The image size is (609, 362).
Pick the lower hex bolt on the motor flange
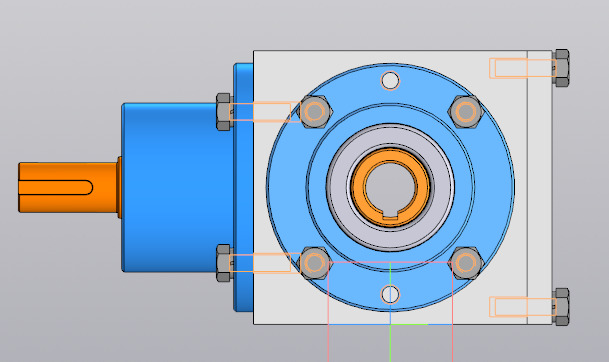(x=224, y=263)
